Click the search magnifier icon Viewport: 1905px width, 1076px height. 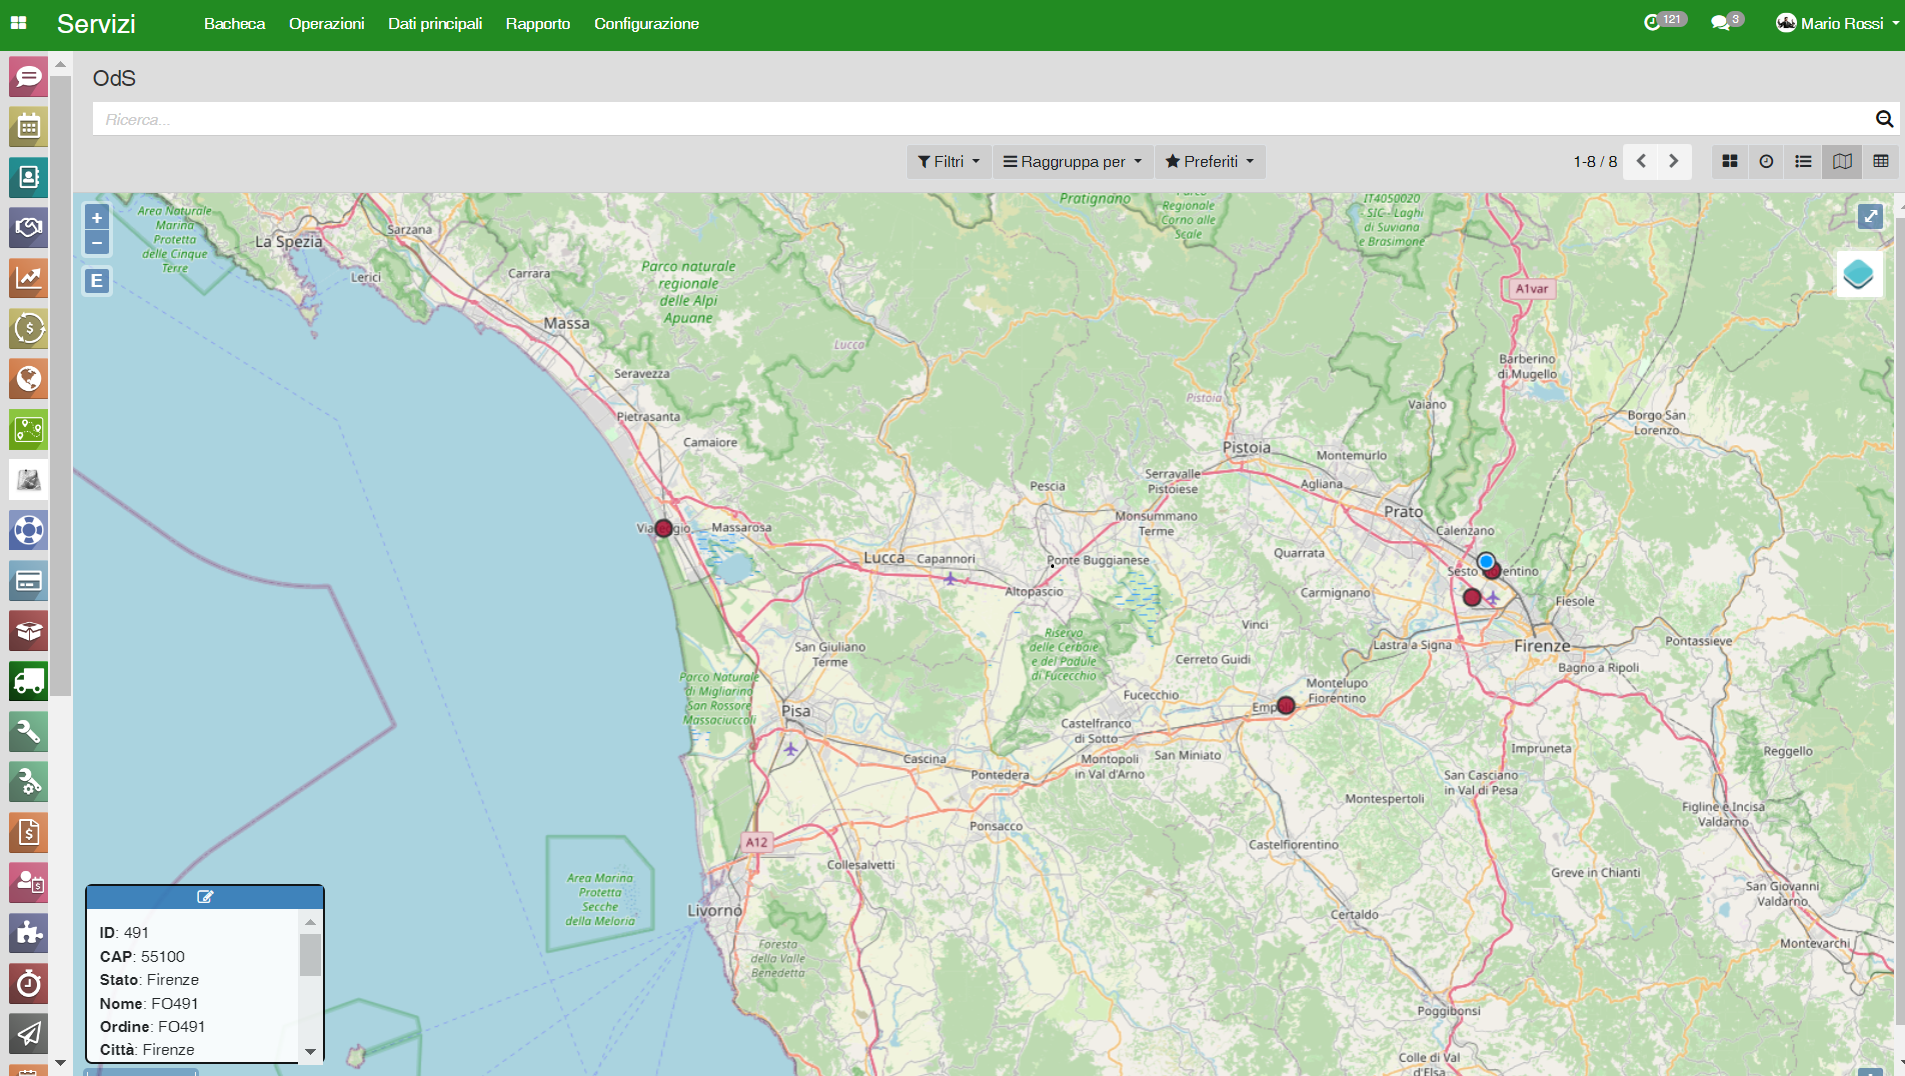coord(1884,119)
